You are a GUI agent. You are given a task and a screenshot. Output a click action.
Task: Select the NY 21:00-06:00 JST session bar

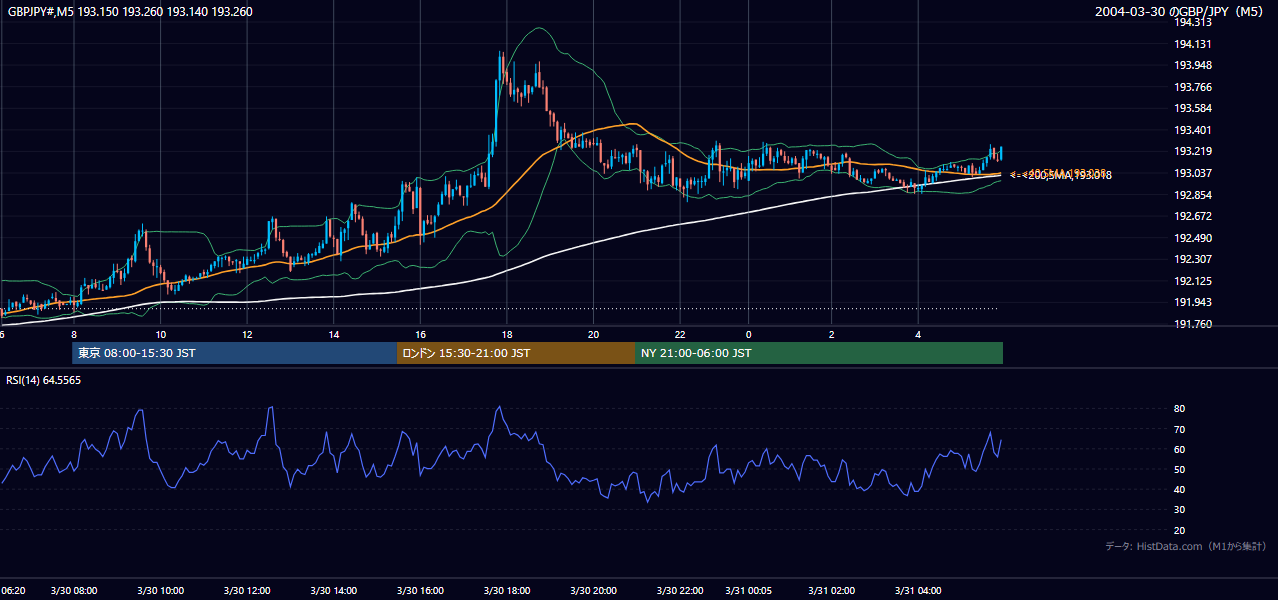coord(819,353)
